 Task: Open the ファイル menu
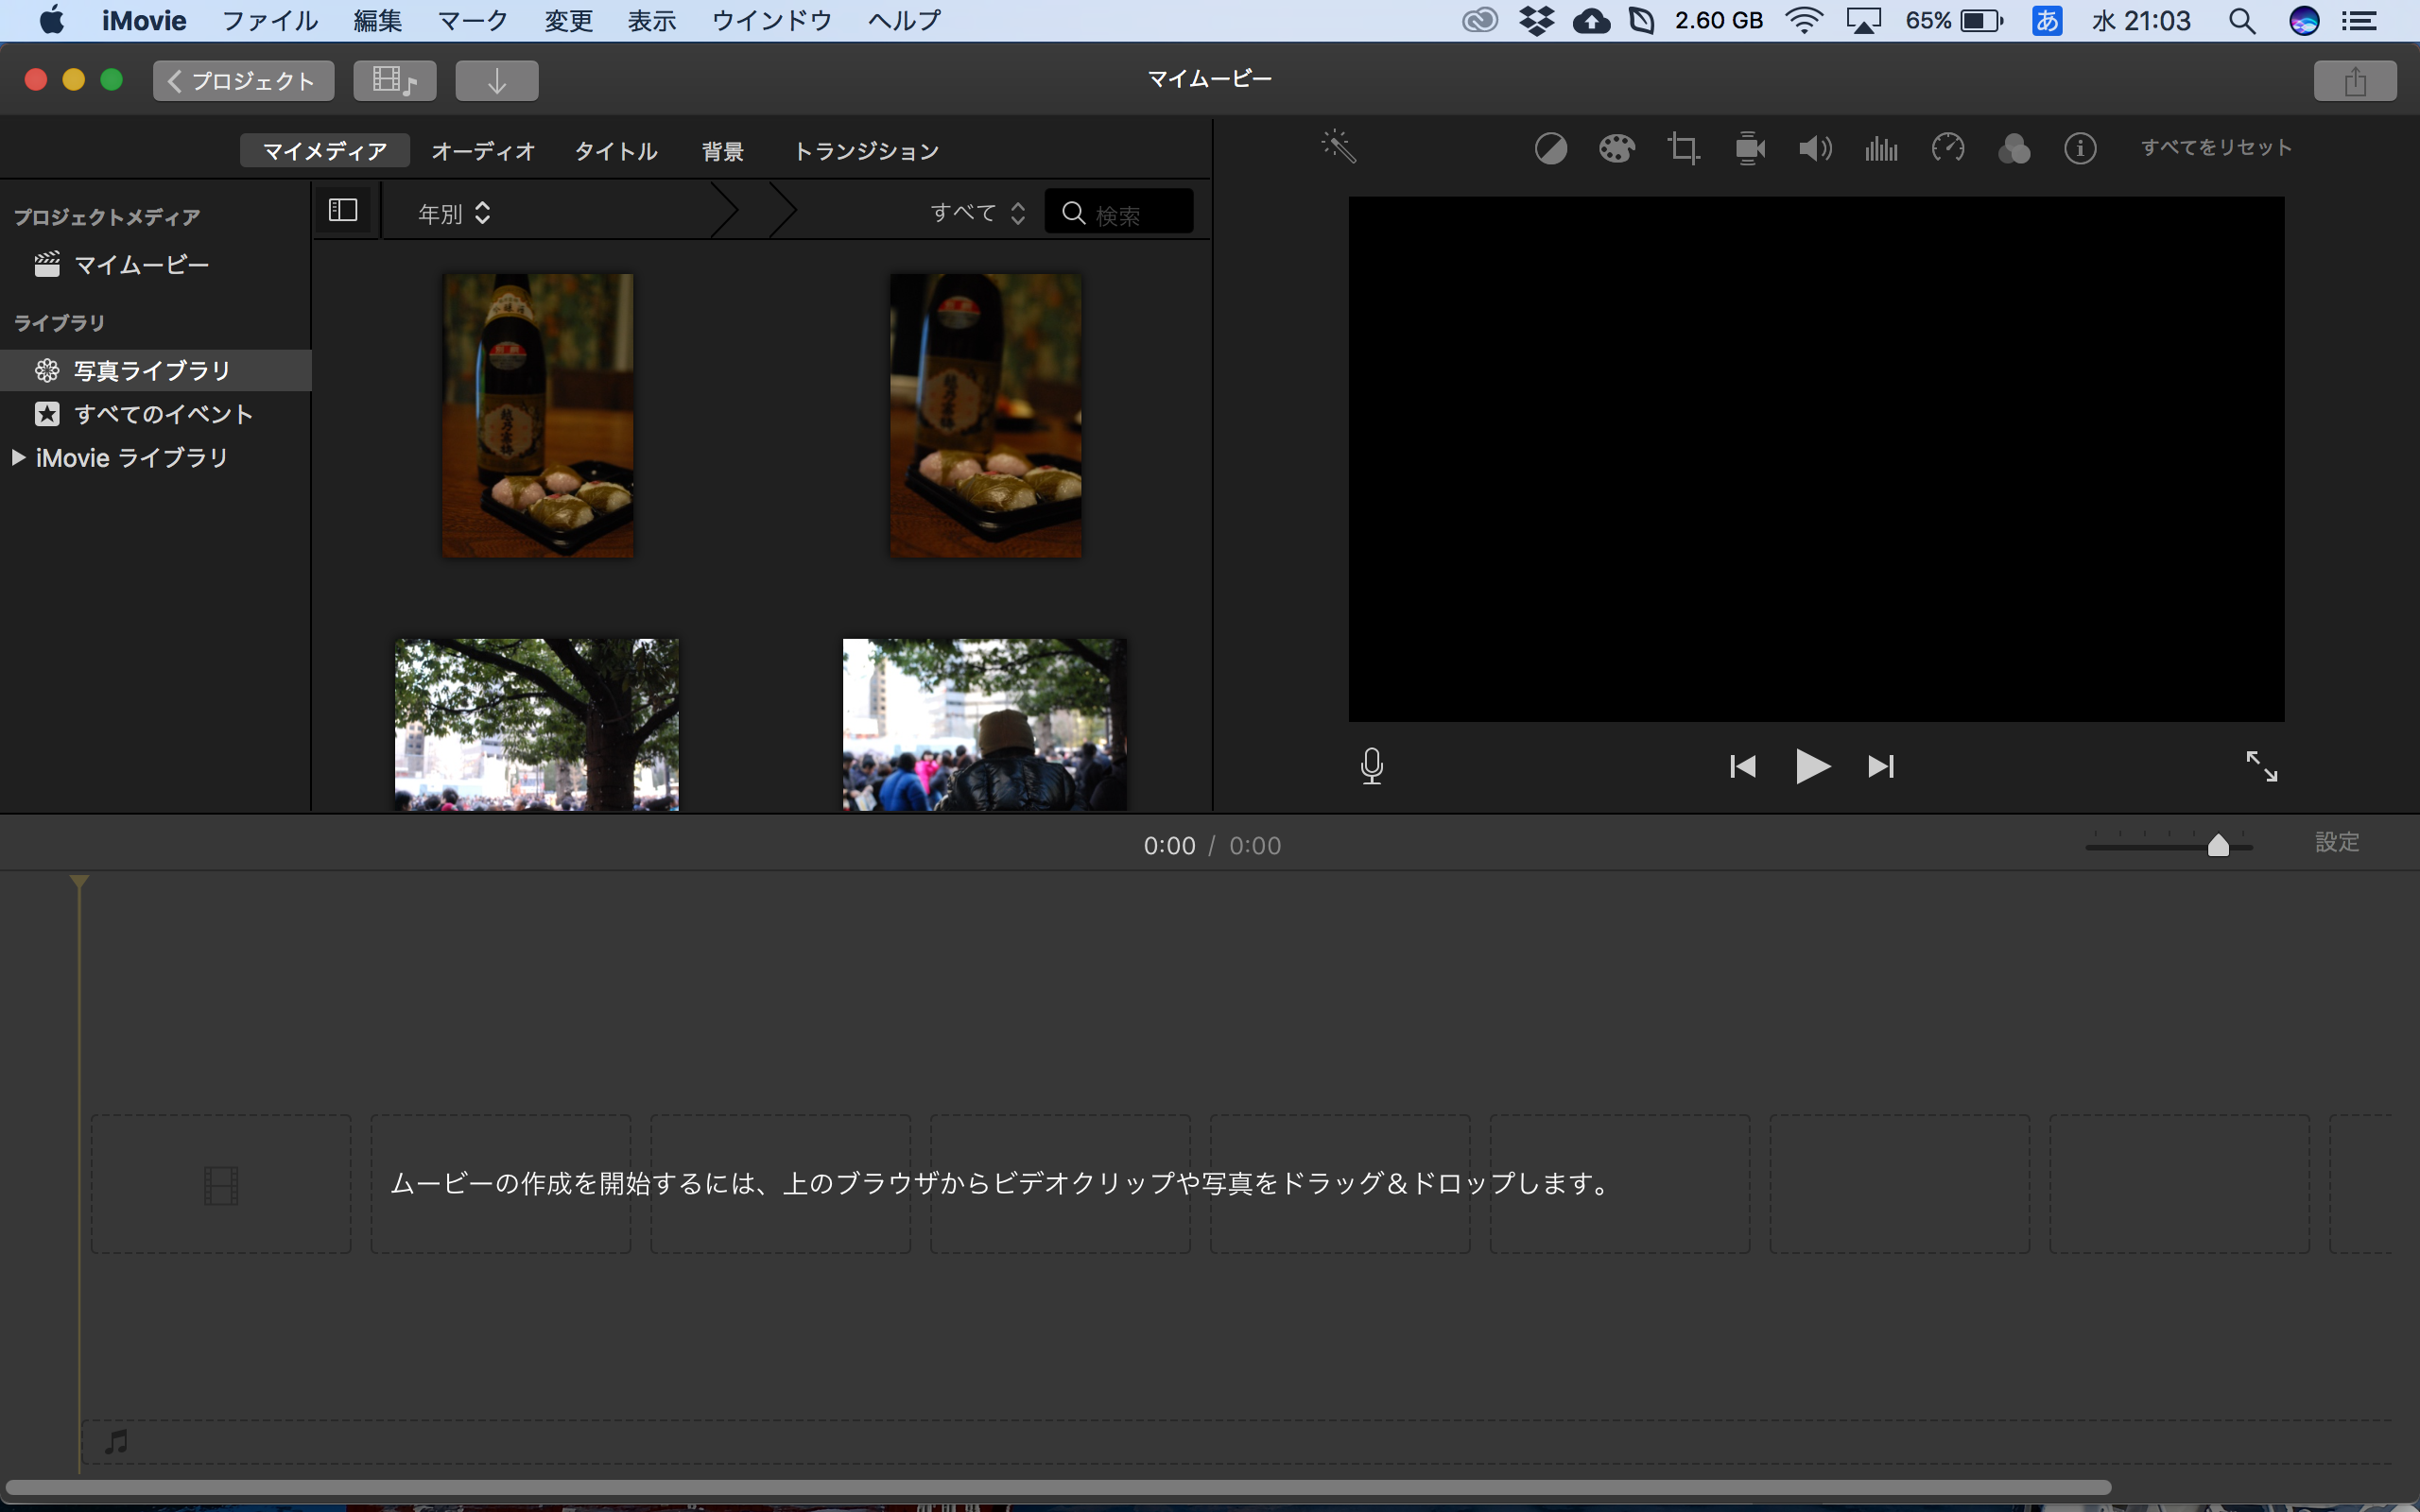(269, 20)
